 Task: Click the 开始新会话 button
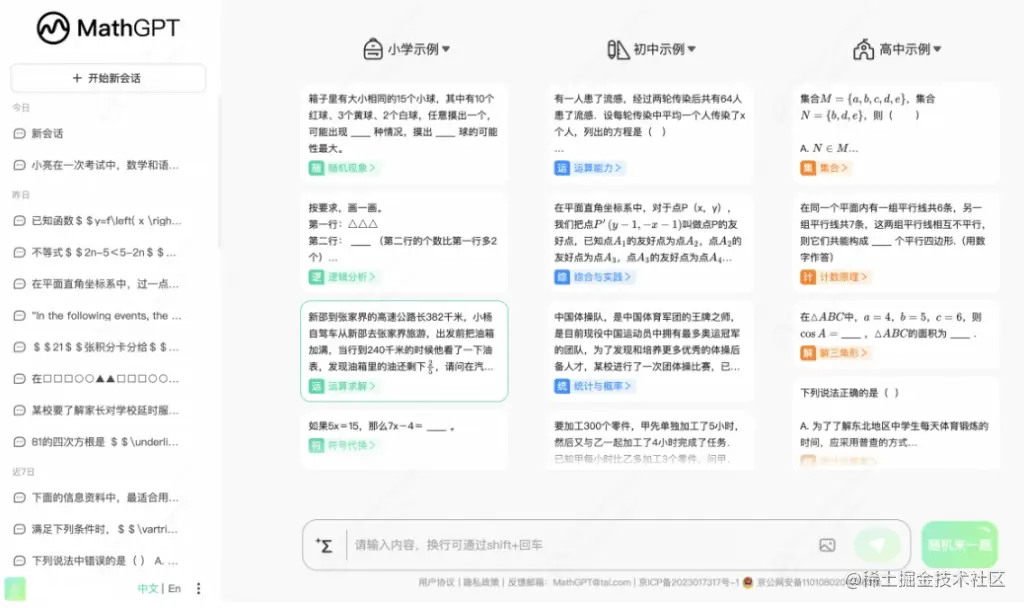[107, 78]
